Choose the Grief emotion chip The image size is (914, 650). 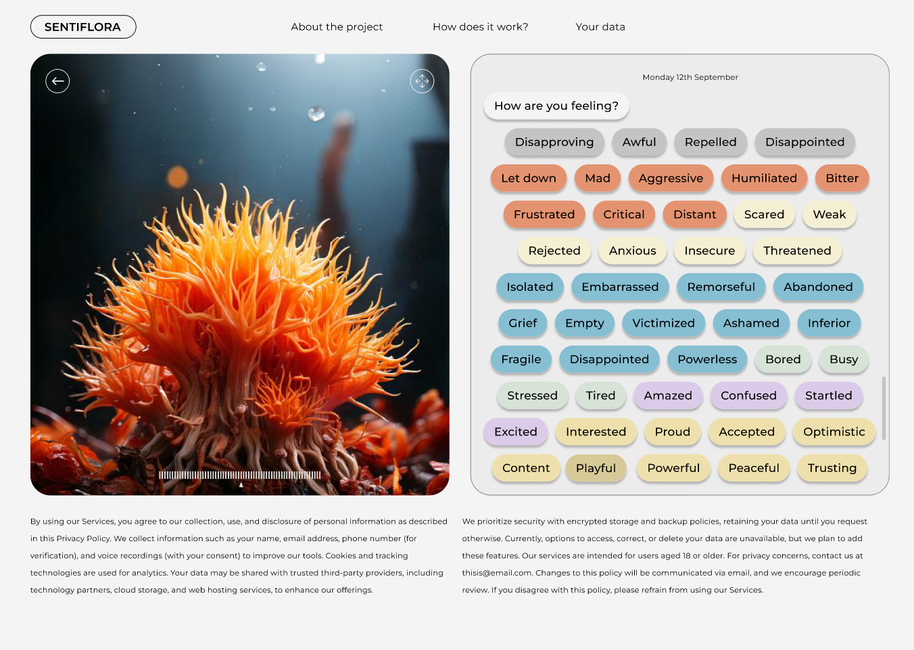click(523, 323)
